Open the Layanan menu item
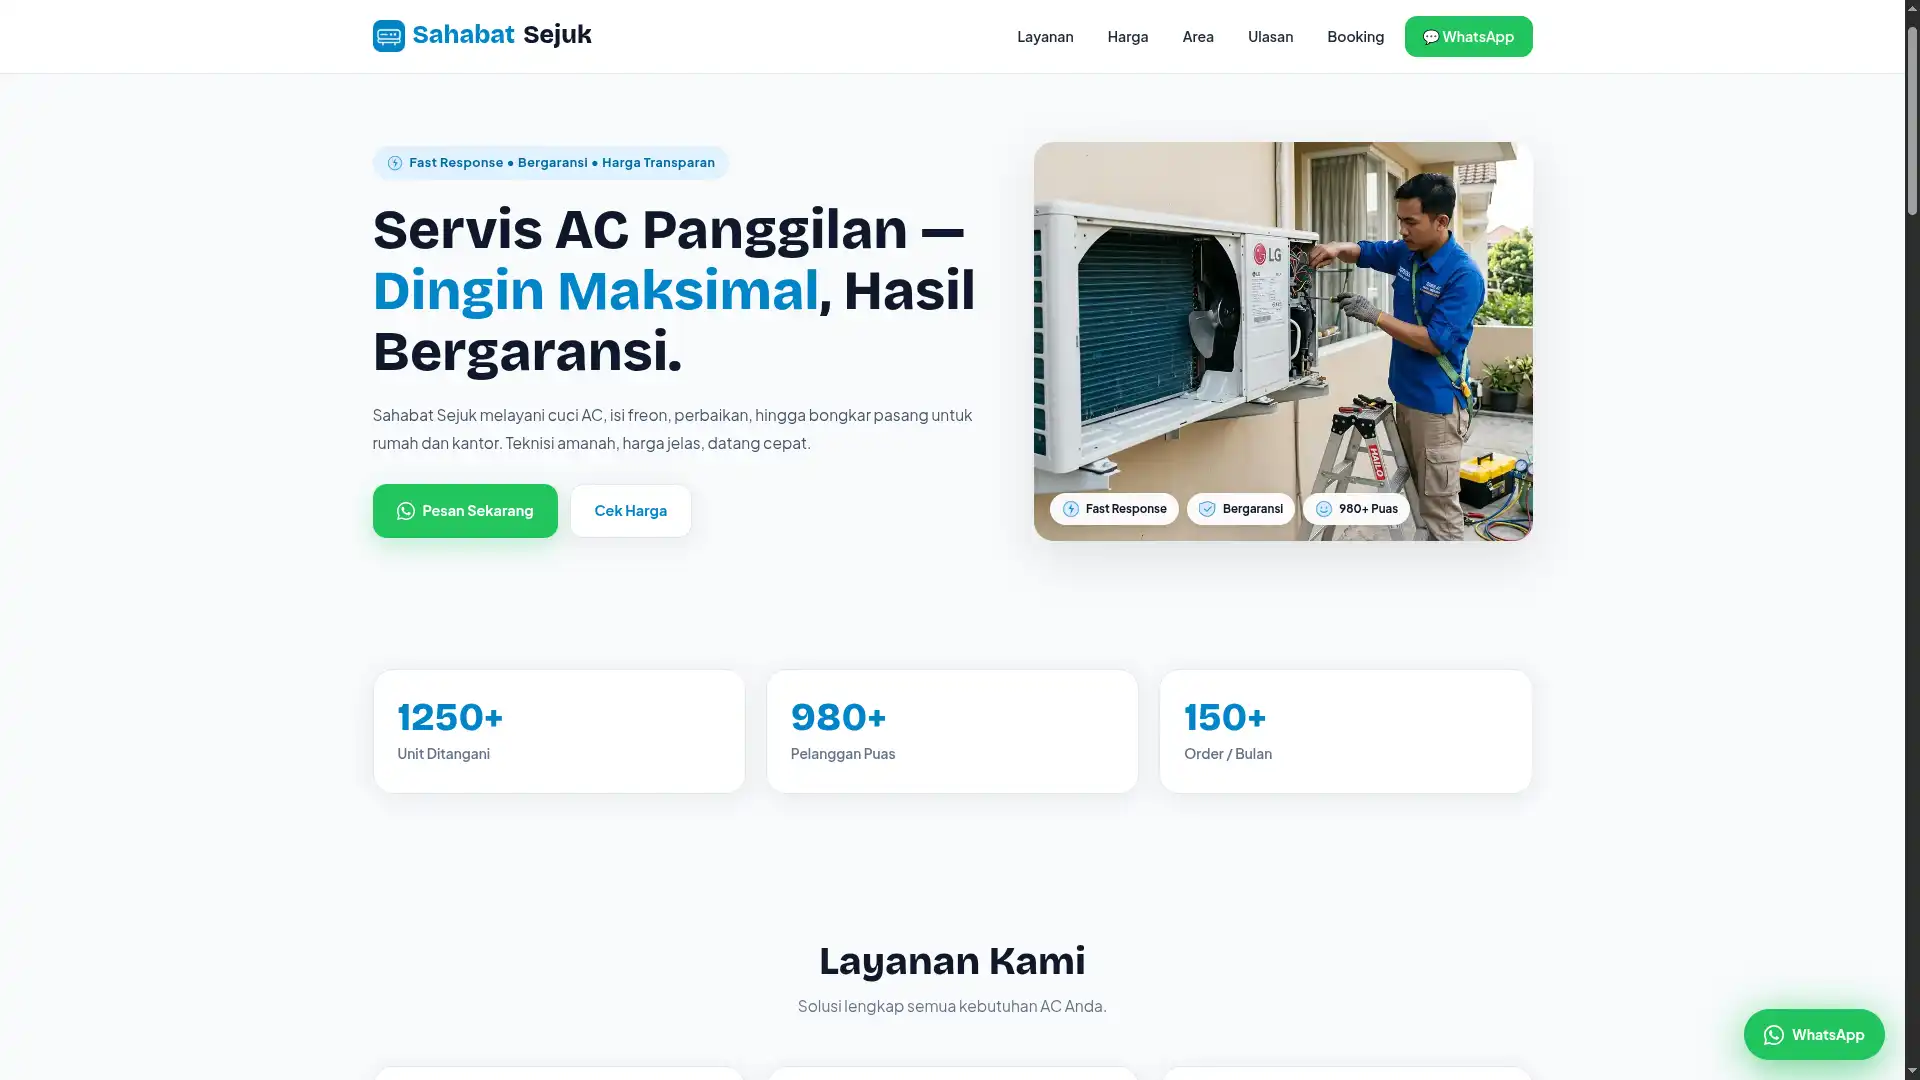This screenshot has width=1920, height=1080. (x=1045, y=37)
